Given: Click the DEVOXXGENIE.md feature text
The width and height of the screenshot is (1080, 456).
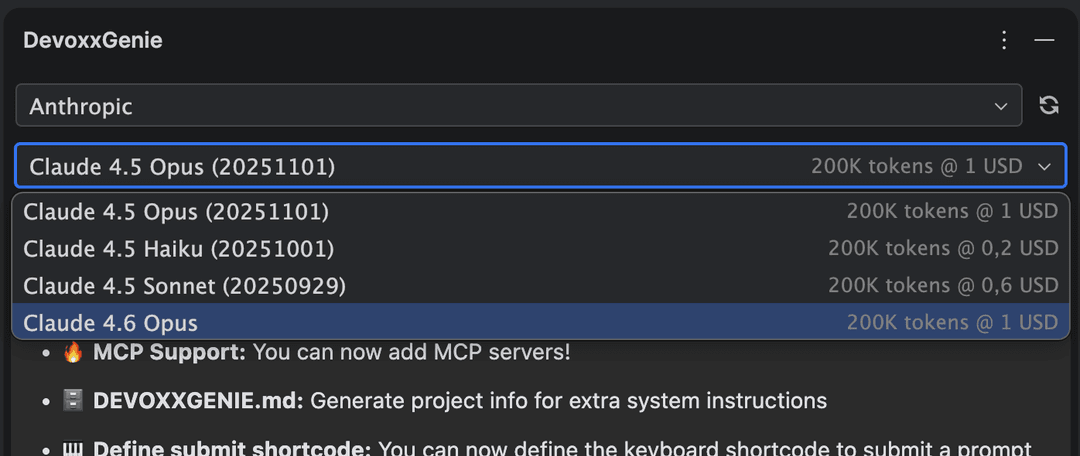Looking at the screenshot, I should [459, 401].
